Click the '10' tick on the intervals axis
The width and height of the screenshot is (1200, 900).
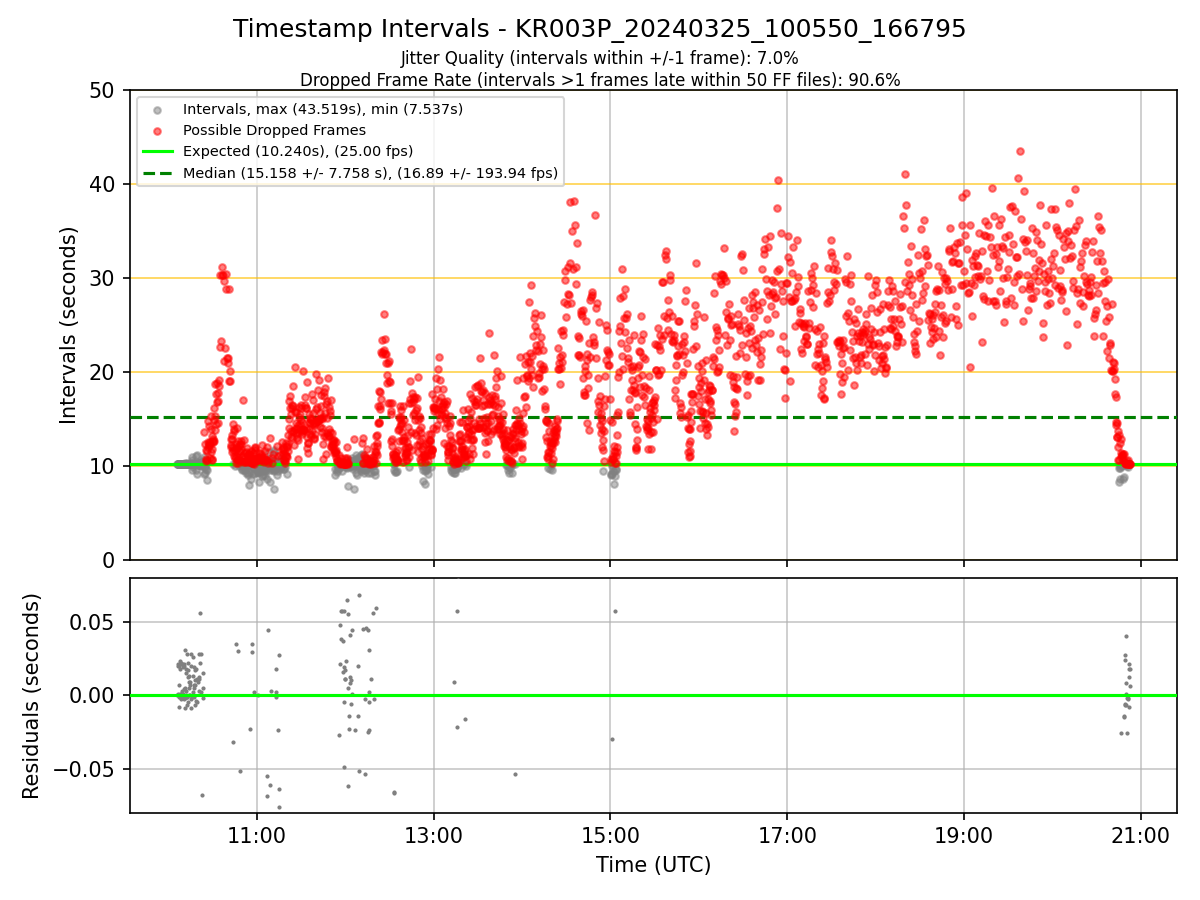click(x=101, y=467)
